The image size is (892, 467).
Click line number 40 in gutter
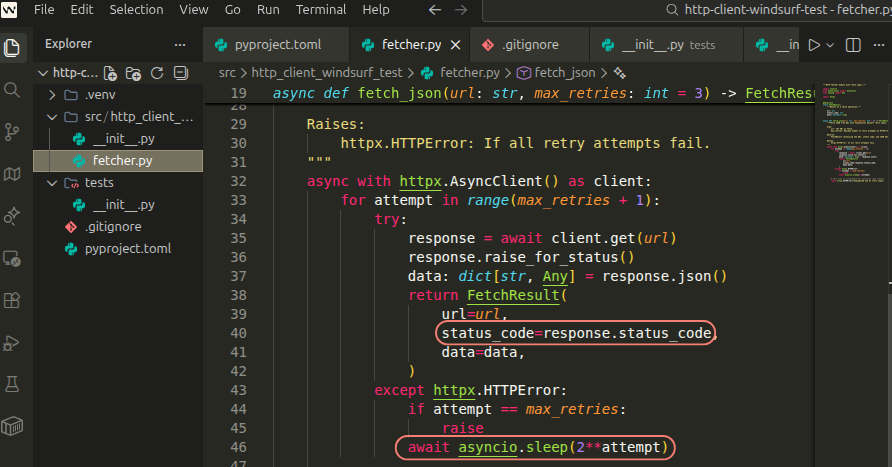pyautogui.click(x=239, y=333)
